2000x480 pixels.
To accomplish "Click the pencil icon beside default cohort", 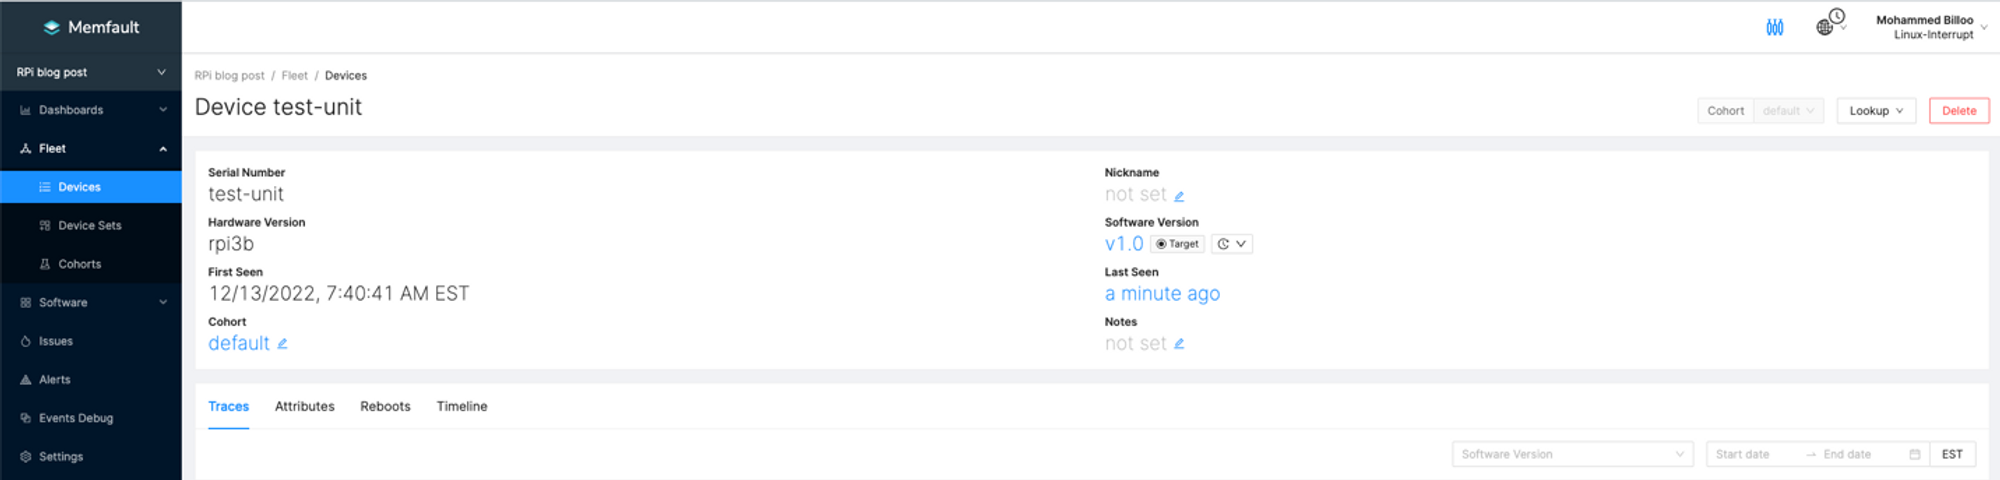I will coord(282,344).
